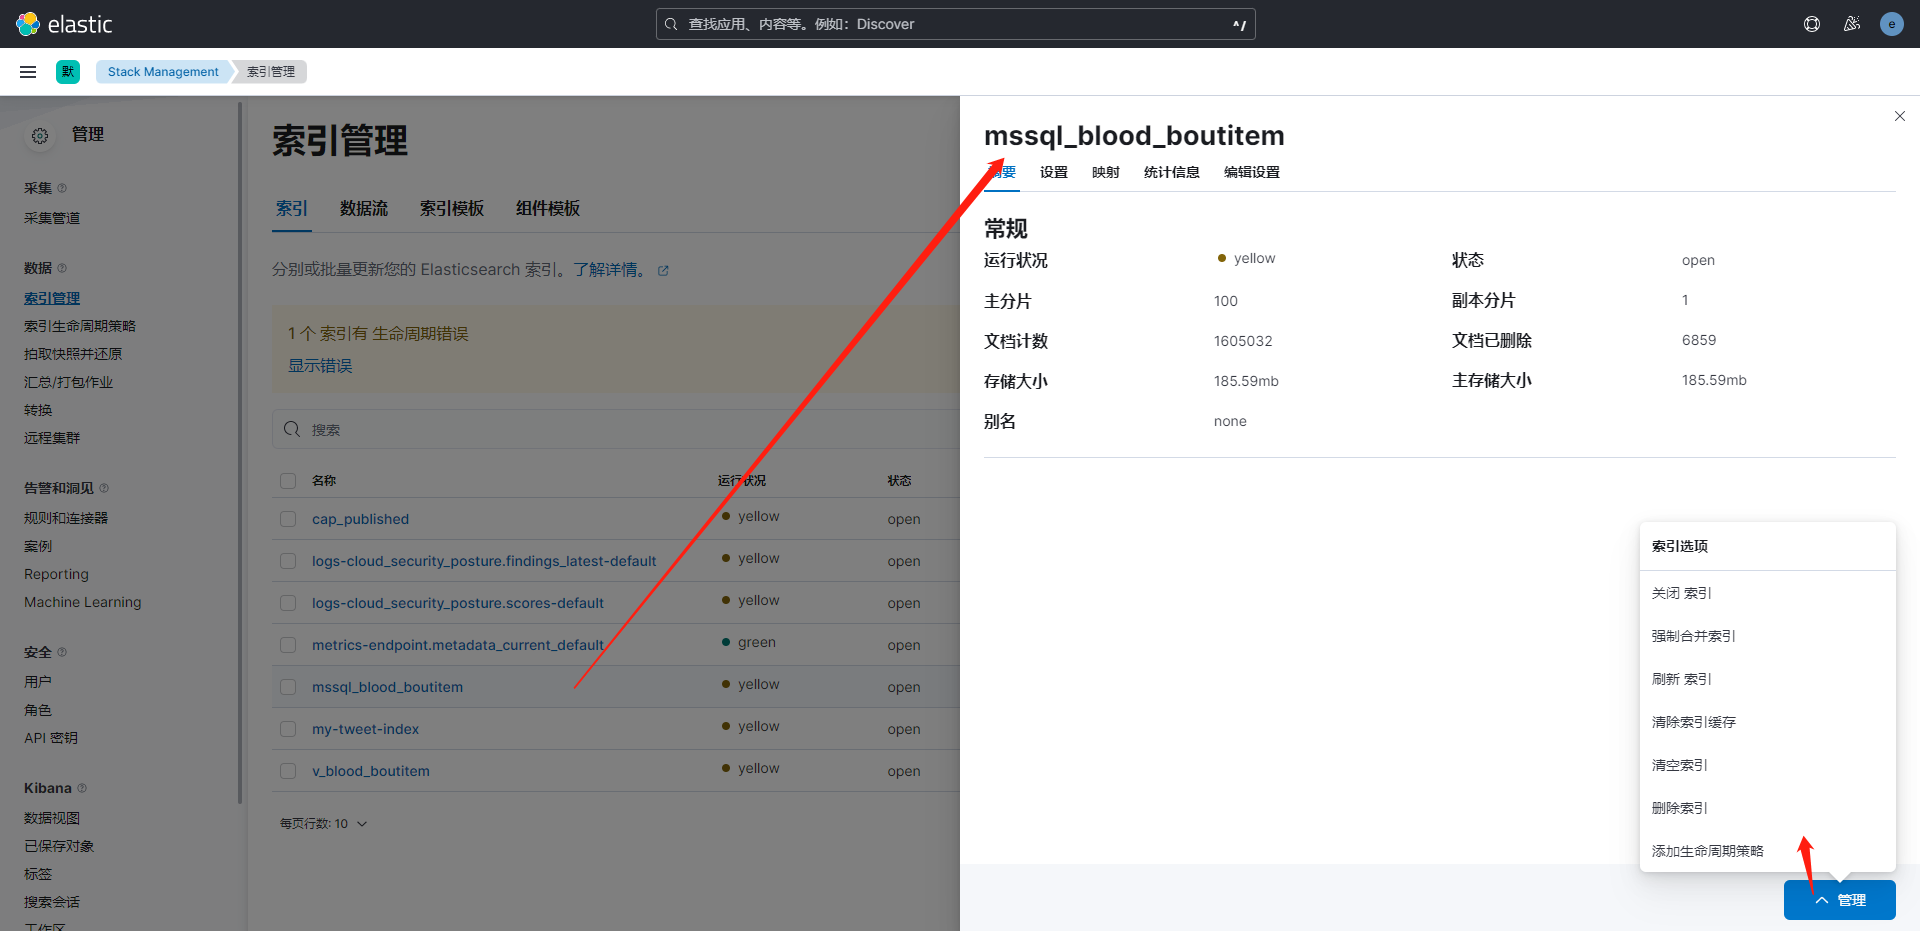1920x931 pixels.
Task: Toggle the hamburger navigation menu
Action: [28, 72]
